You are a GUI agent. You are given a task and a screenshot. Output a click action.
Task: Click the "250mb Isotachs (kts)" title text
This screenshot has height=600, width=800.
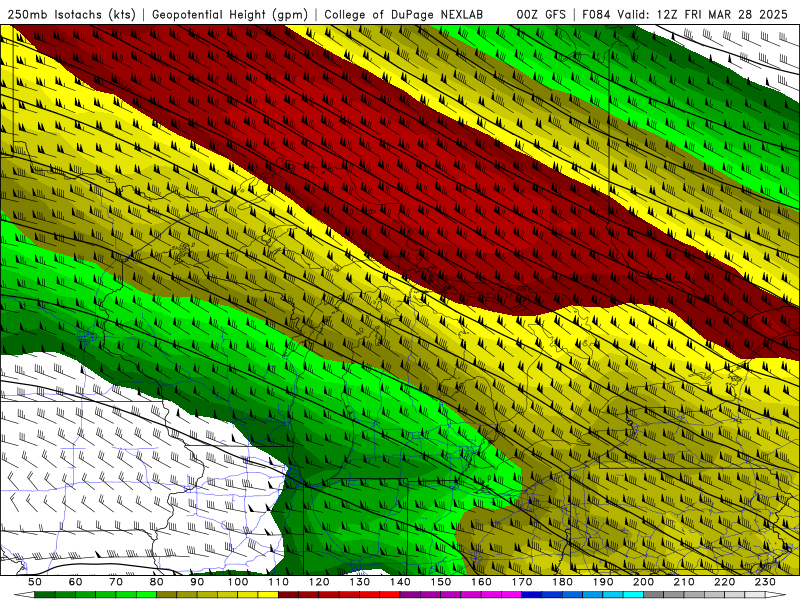[71, 15]
